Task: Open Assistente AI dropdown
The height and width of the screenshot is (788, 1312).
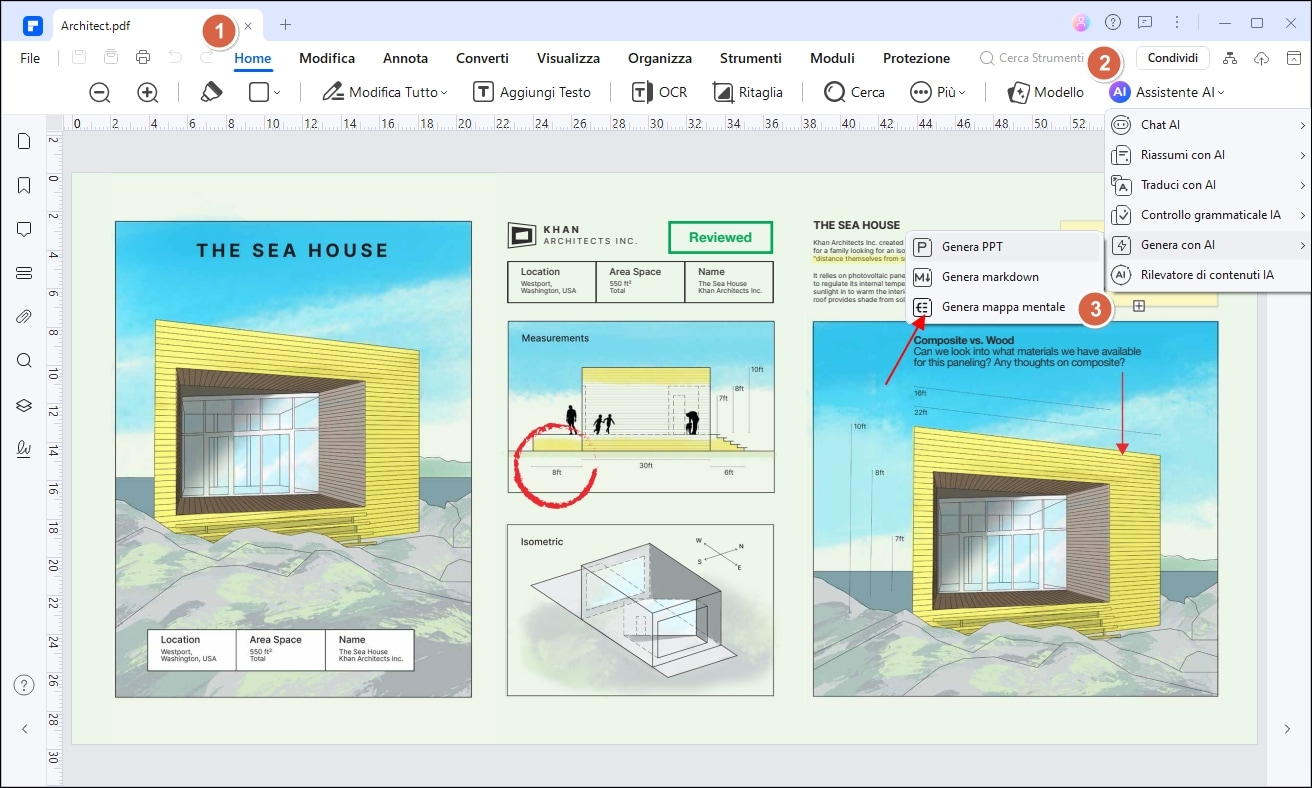Action: point(1167,92)
